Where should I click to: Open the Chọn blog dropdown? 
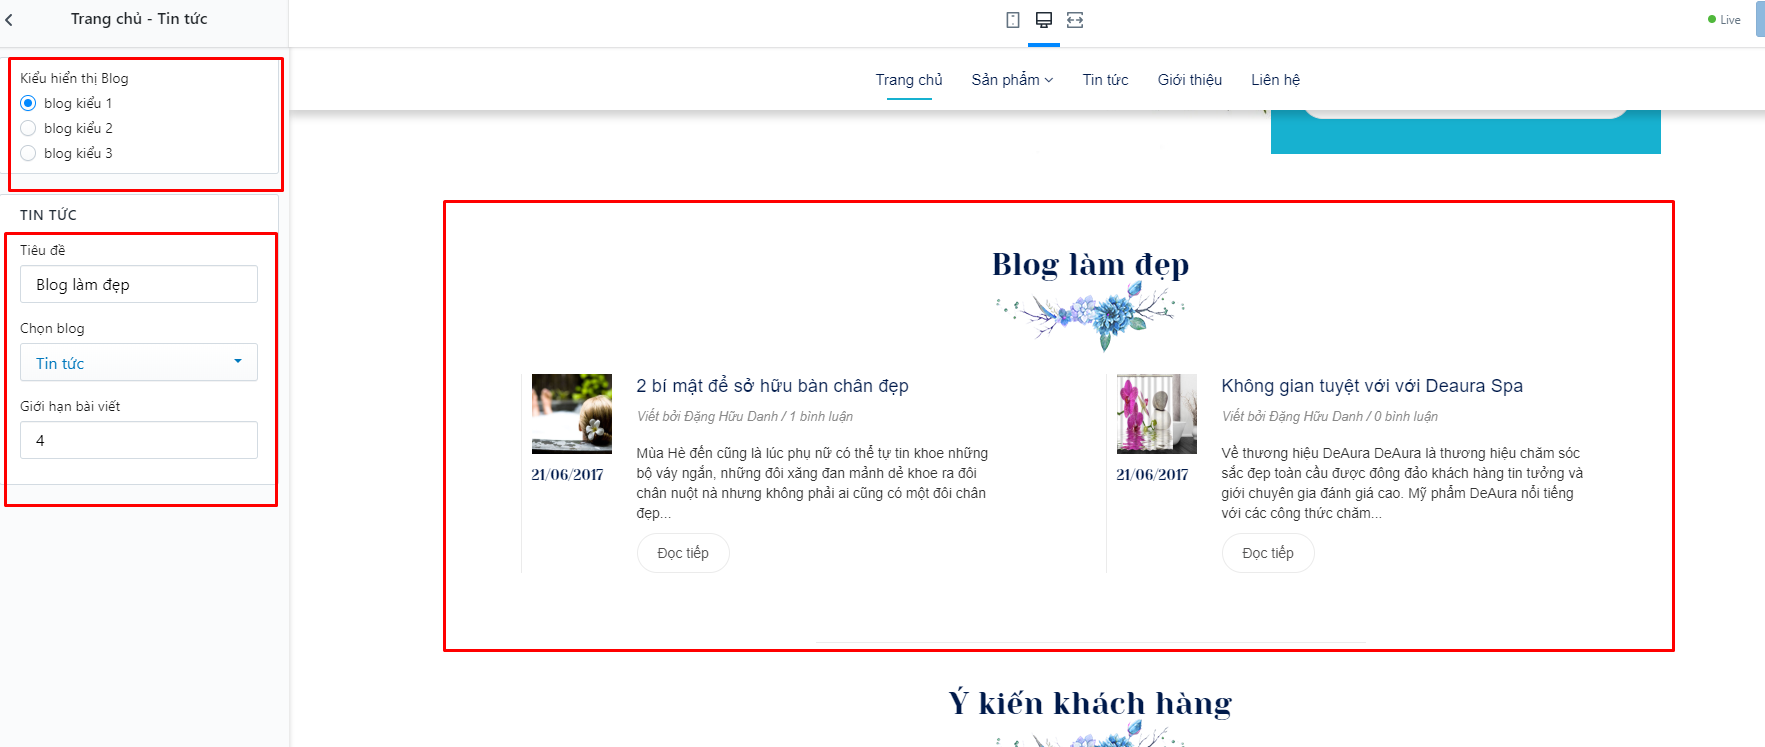click(x=139, y=362)
